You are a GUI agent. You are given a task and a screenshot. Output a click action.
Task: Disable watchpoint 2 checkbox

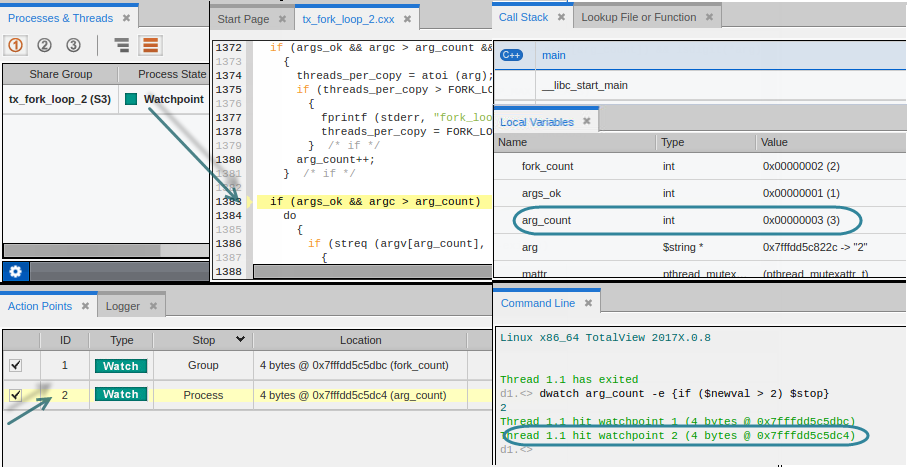15,395
